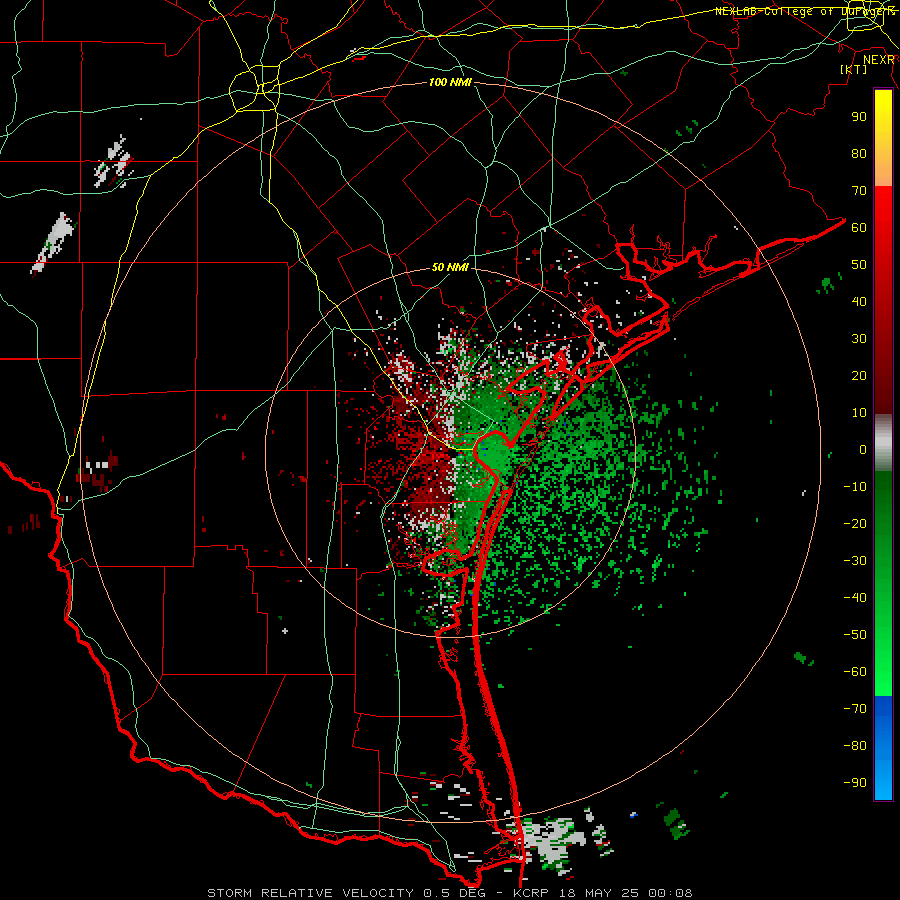This screenshot has height=900, width=900.
Task: Click the positive 80 scale value
Action: tap(859, 153)
